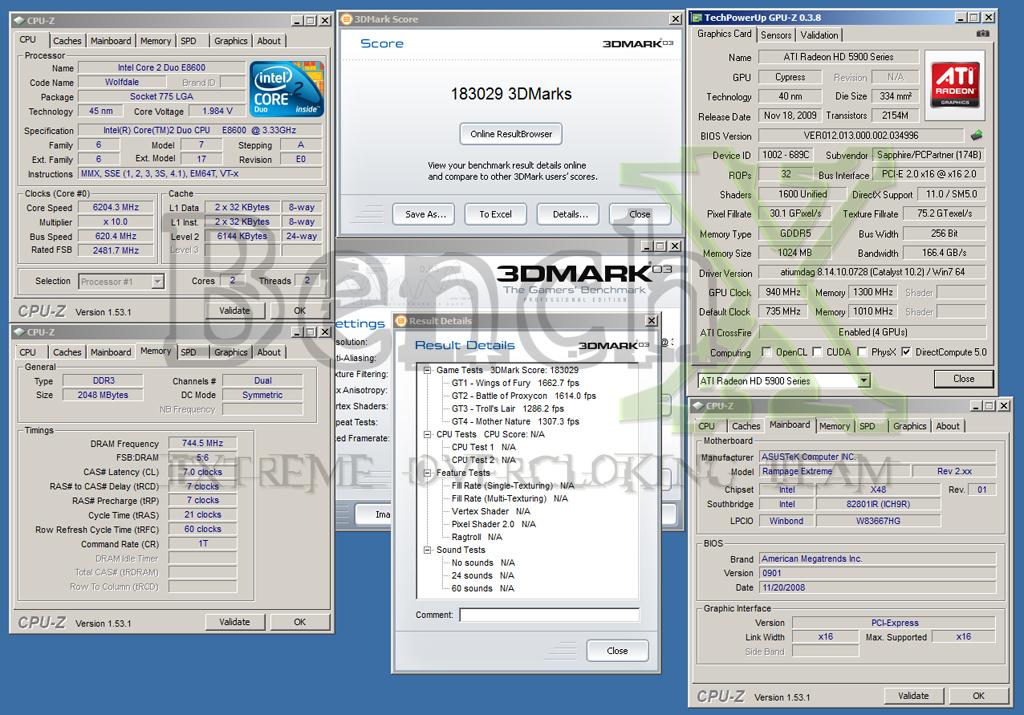
Task: Select Memory tab in Mainboard CPU-Z window
Action: [834, 426]
